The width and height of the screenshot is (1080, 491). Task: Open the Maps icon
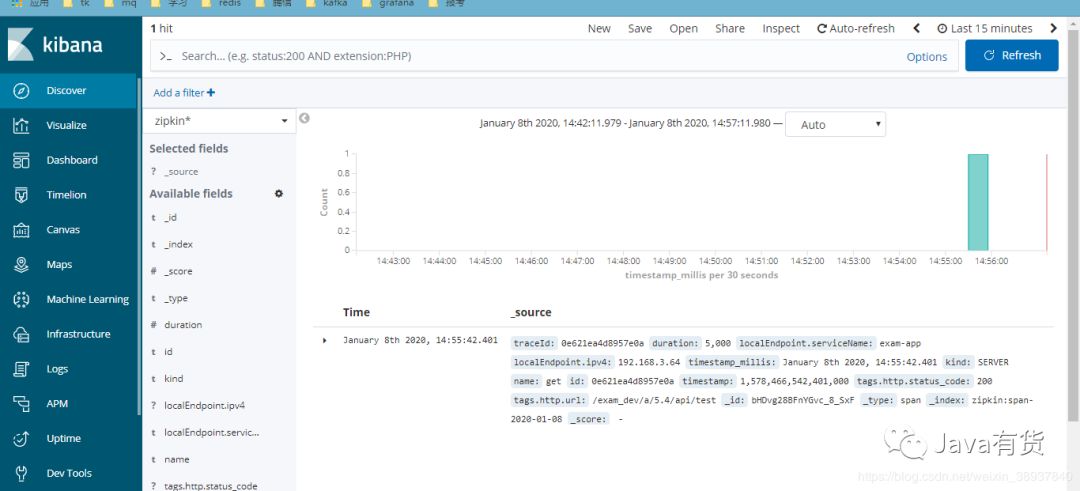coord(21,264)
